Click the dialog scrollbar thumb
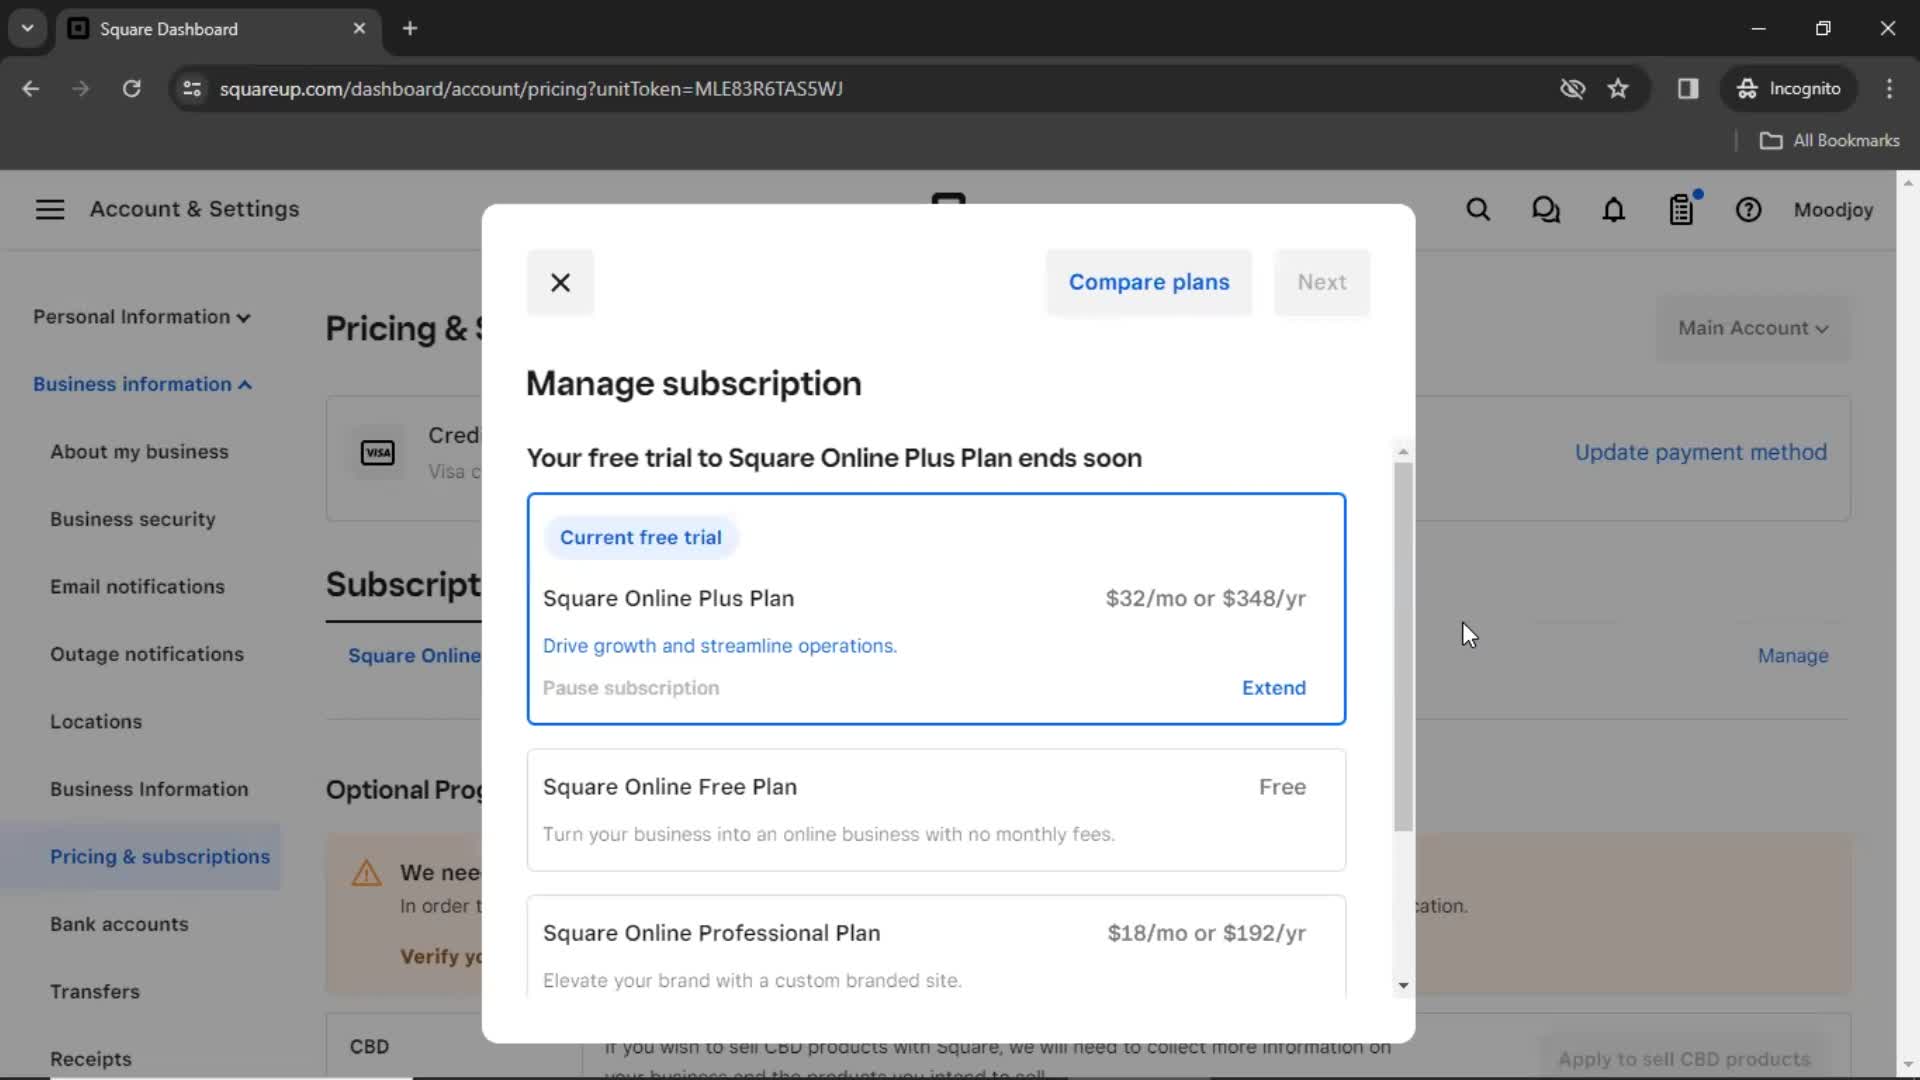 (1403, 646)
